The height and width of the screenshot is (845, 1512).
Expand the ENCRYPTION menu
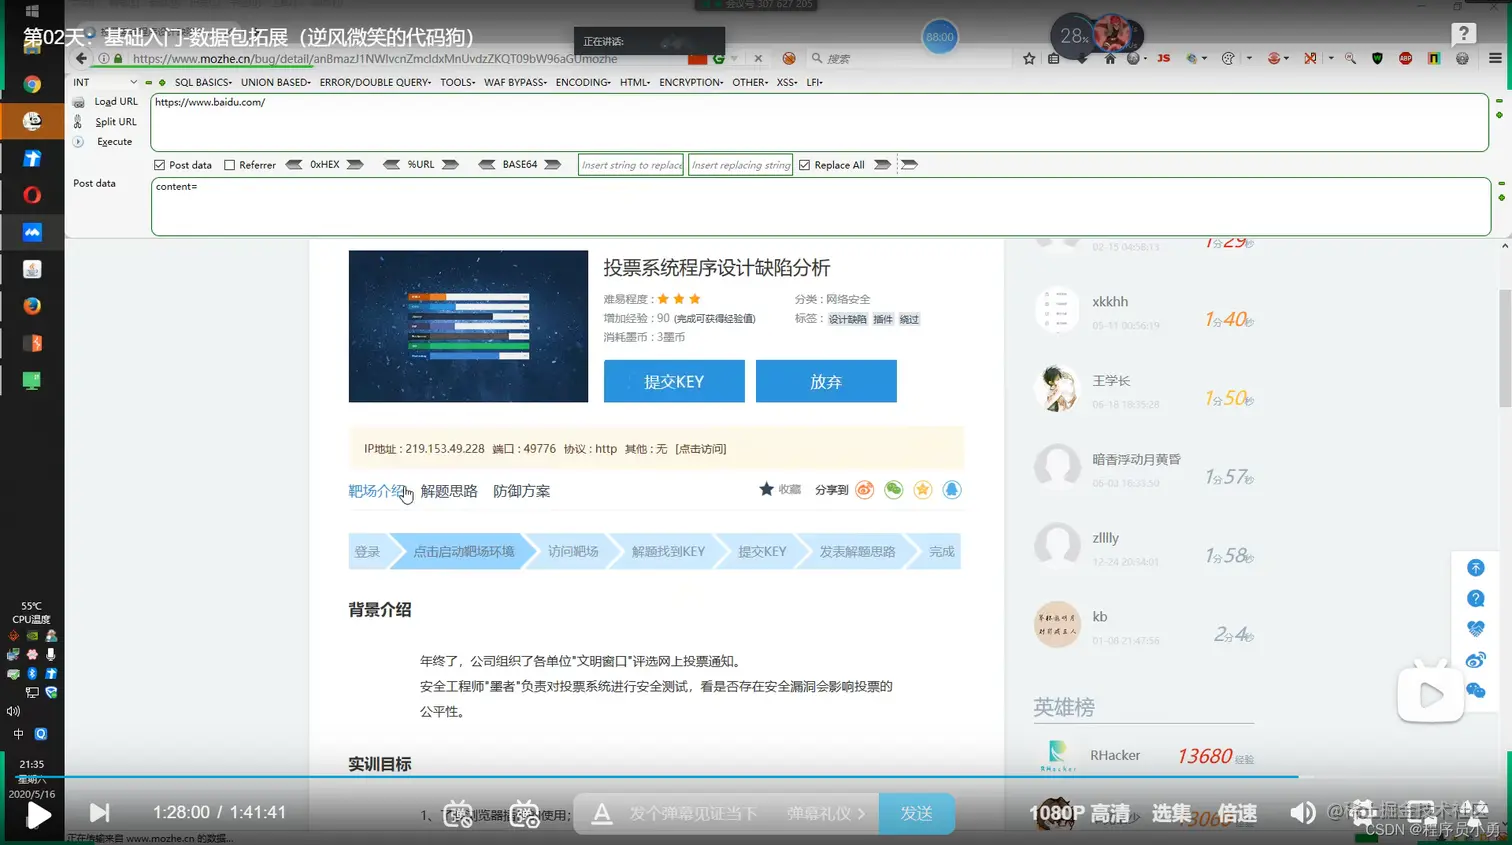tap(691, 82)
